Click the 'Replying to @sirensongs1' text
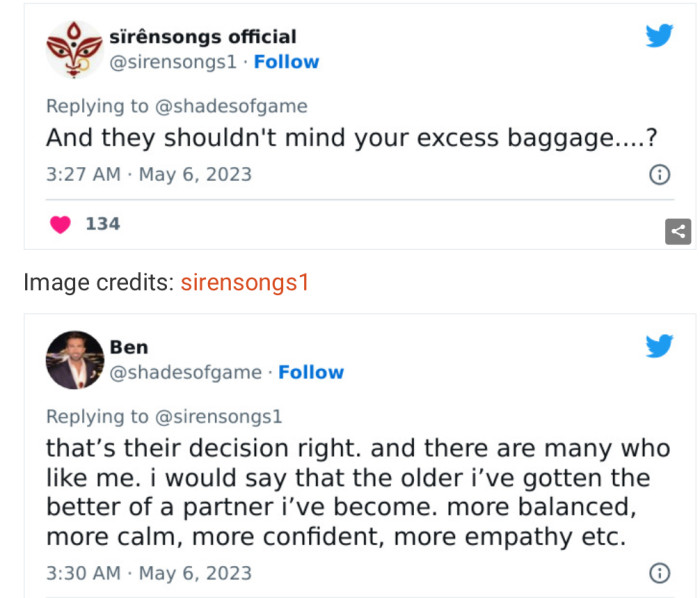700x598 pixels. click(x=164, y=417)
